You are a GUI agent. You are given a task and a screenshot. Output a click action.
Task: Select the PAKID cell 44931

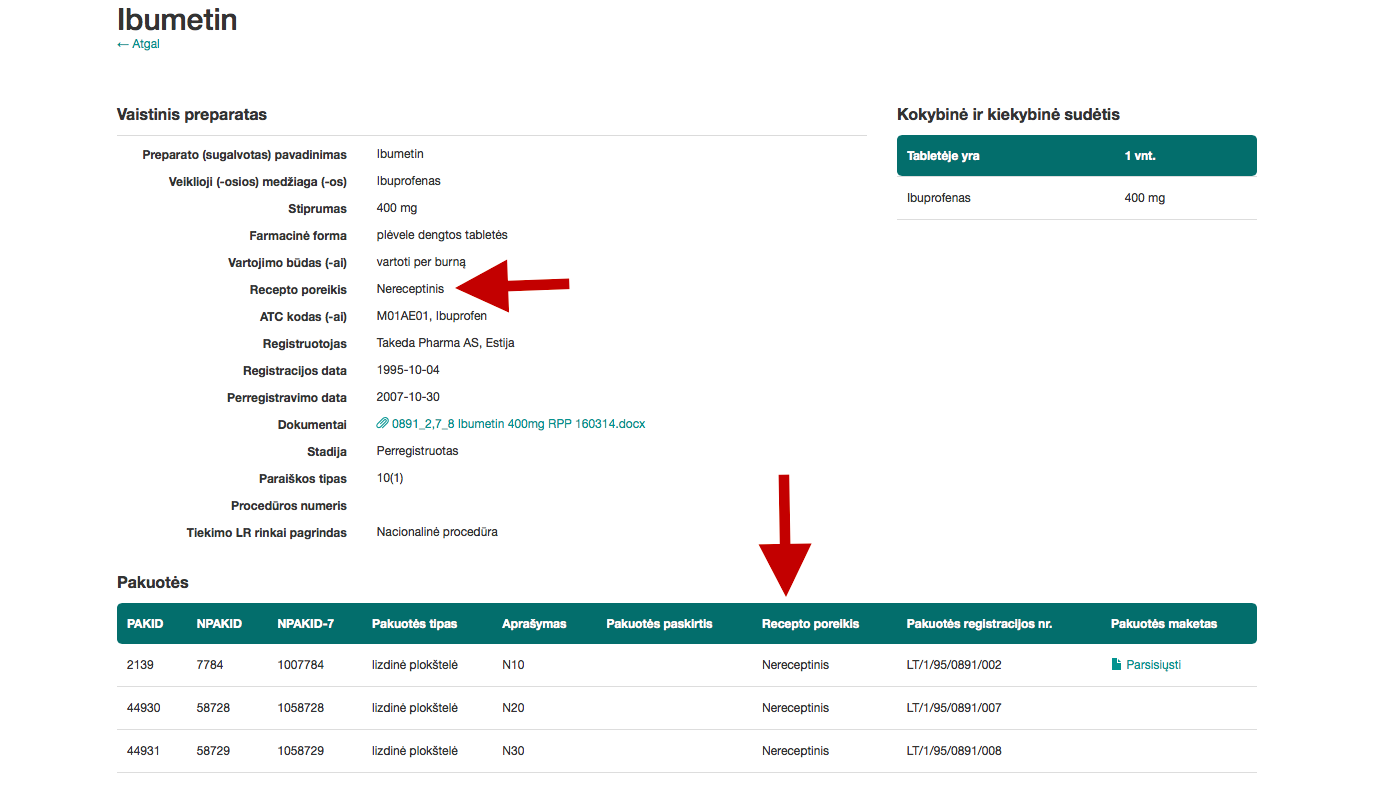click(x=144, y=751)
